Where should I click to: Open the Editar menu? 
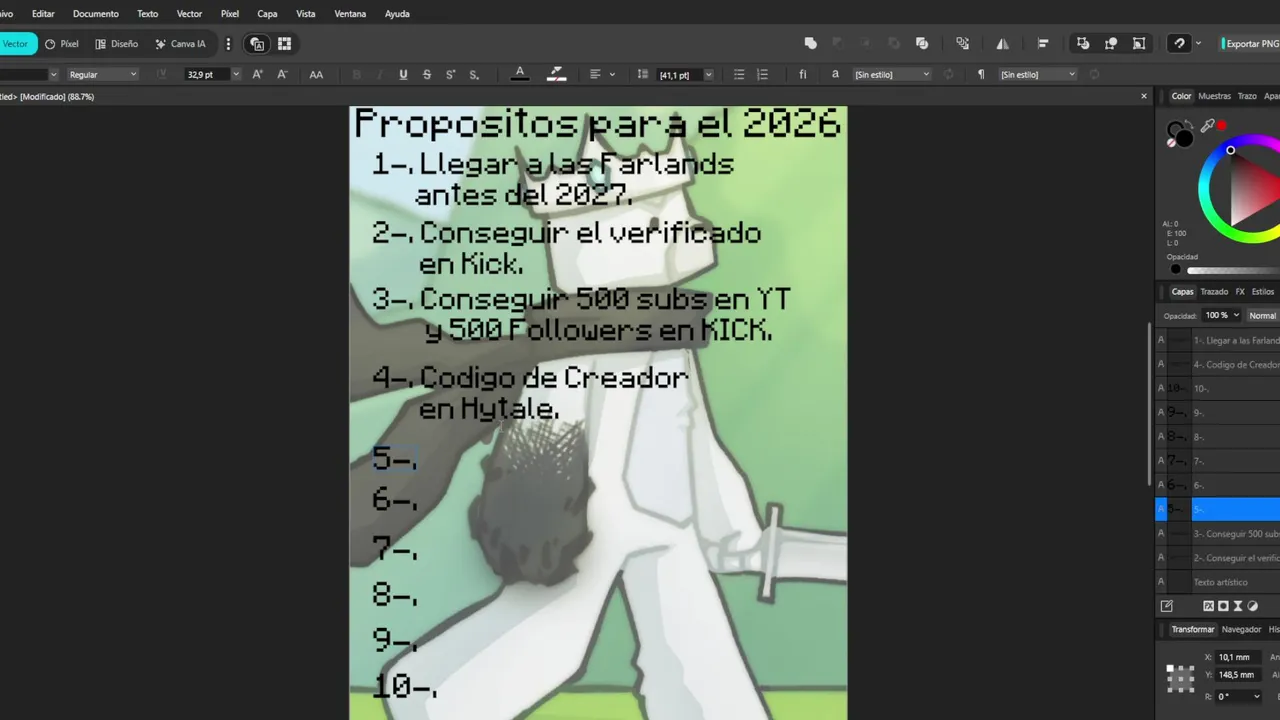[x=43, y=14]
